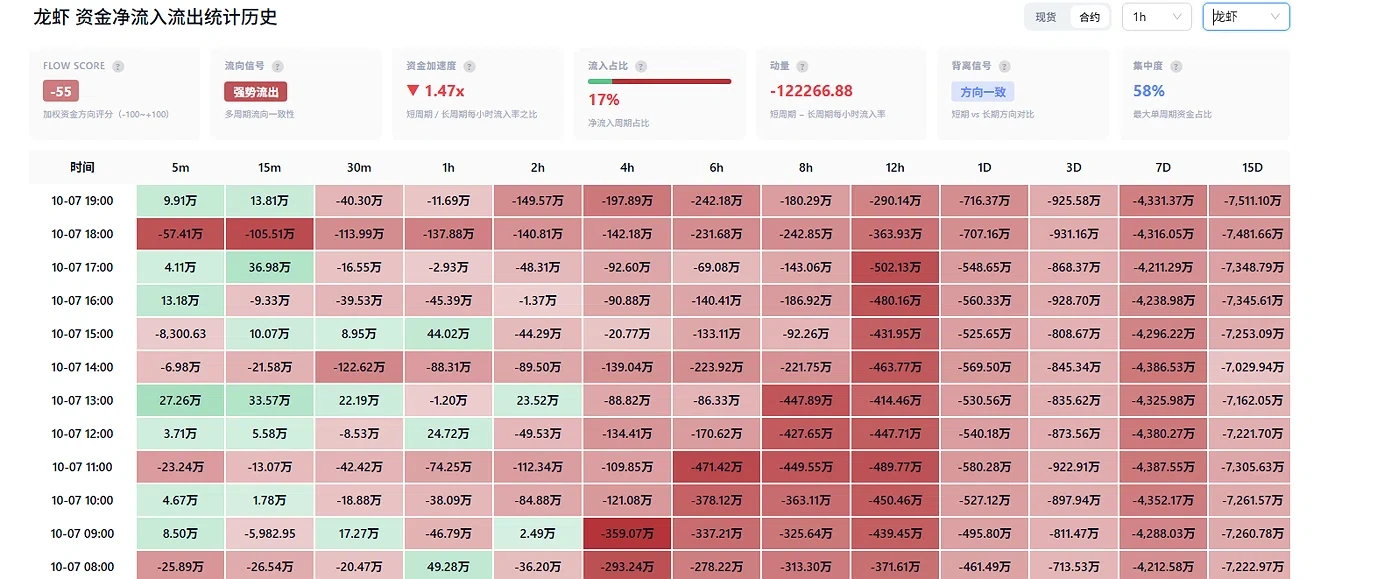Click the -7,511.10万 cell
Screen dimensions: 1377x579
(x=1250, y=201)
